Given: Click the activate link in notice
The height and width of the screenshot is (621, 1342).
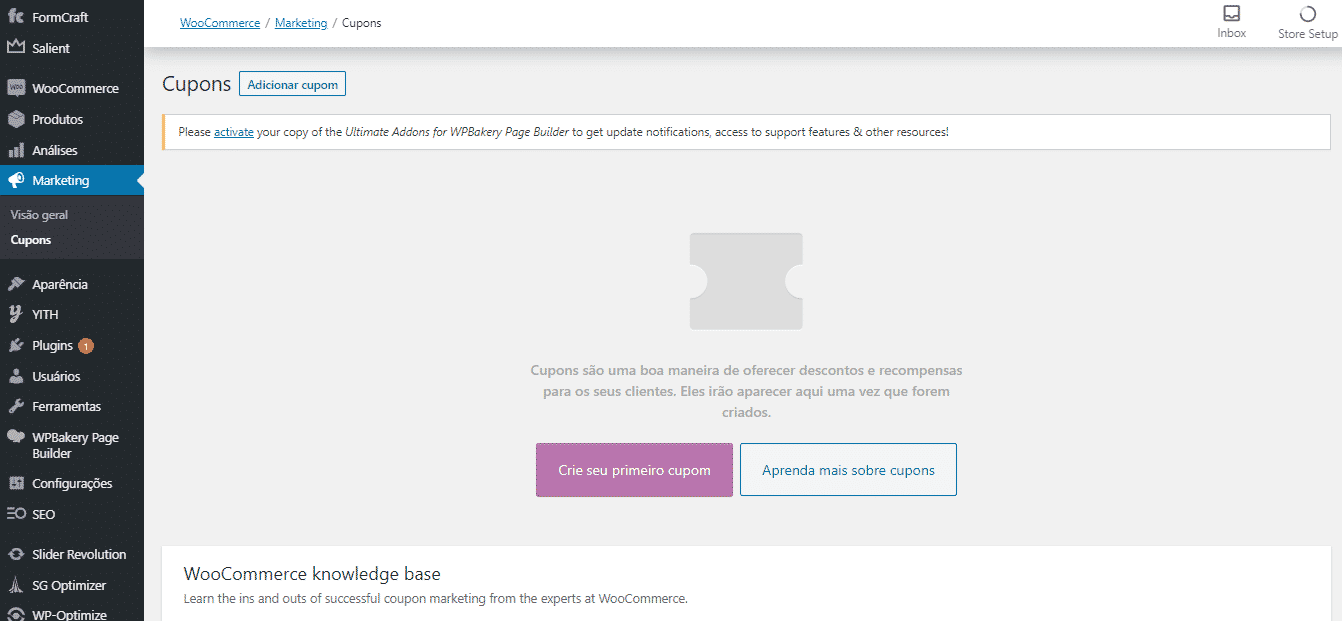Looking at the screenshot, I should tap(234, 132).
